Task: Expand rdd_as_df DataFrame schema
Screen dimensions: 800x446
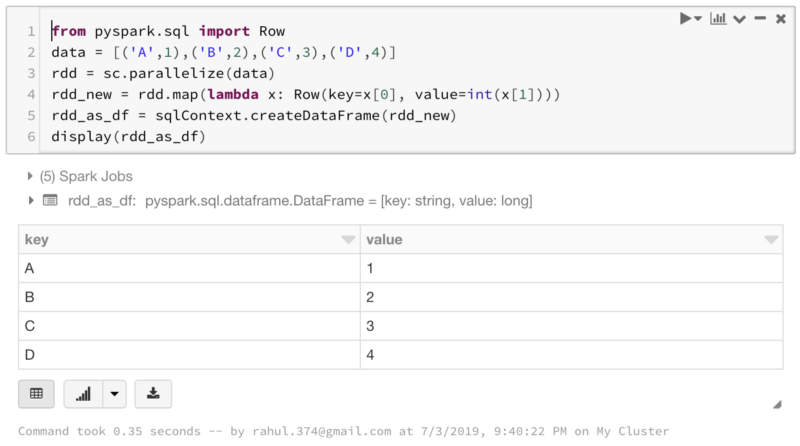Action: (x=29, y=201)
